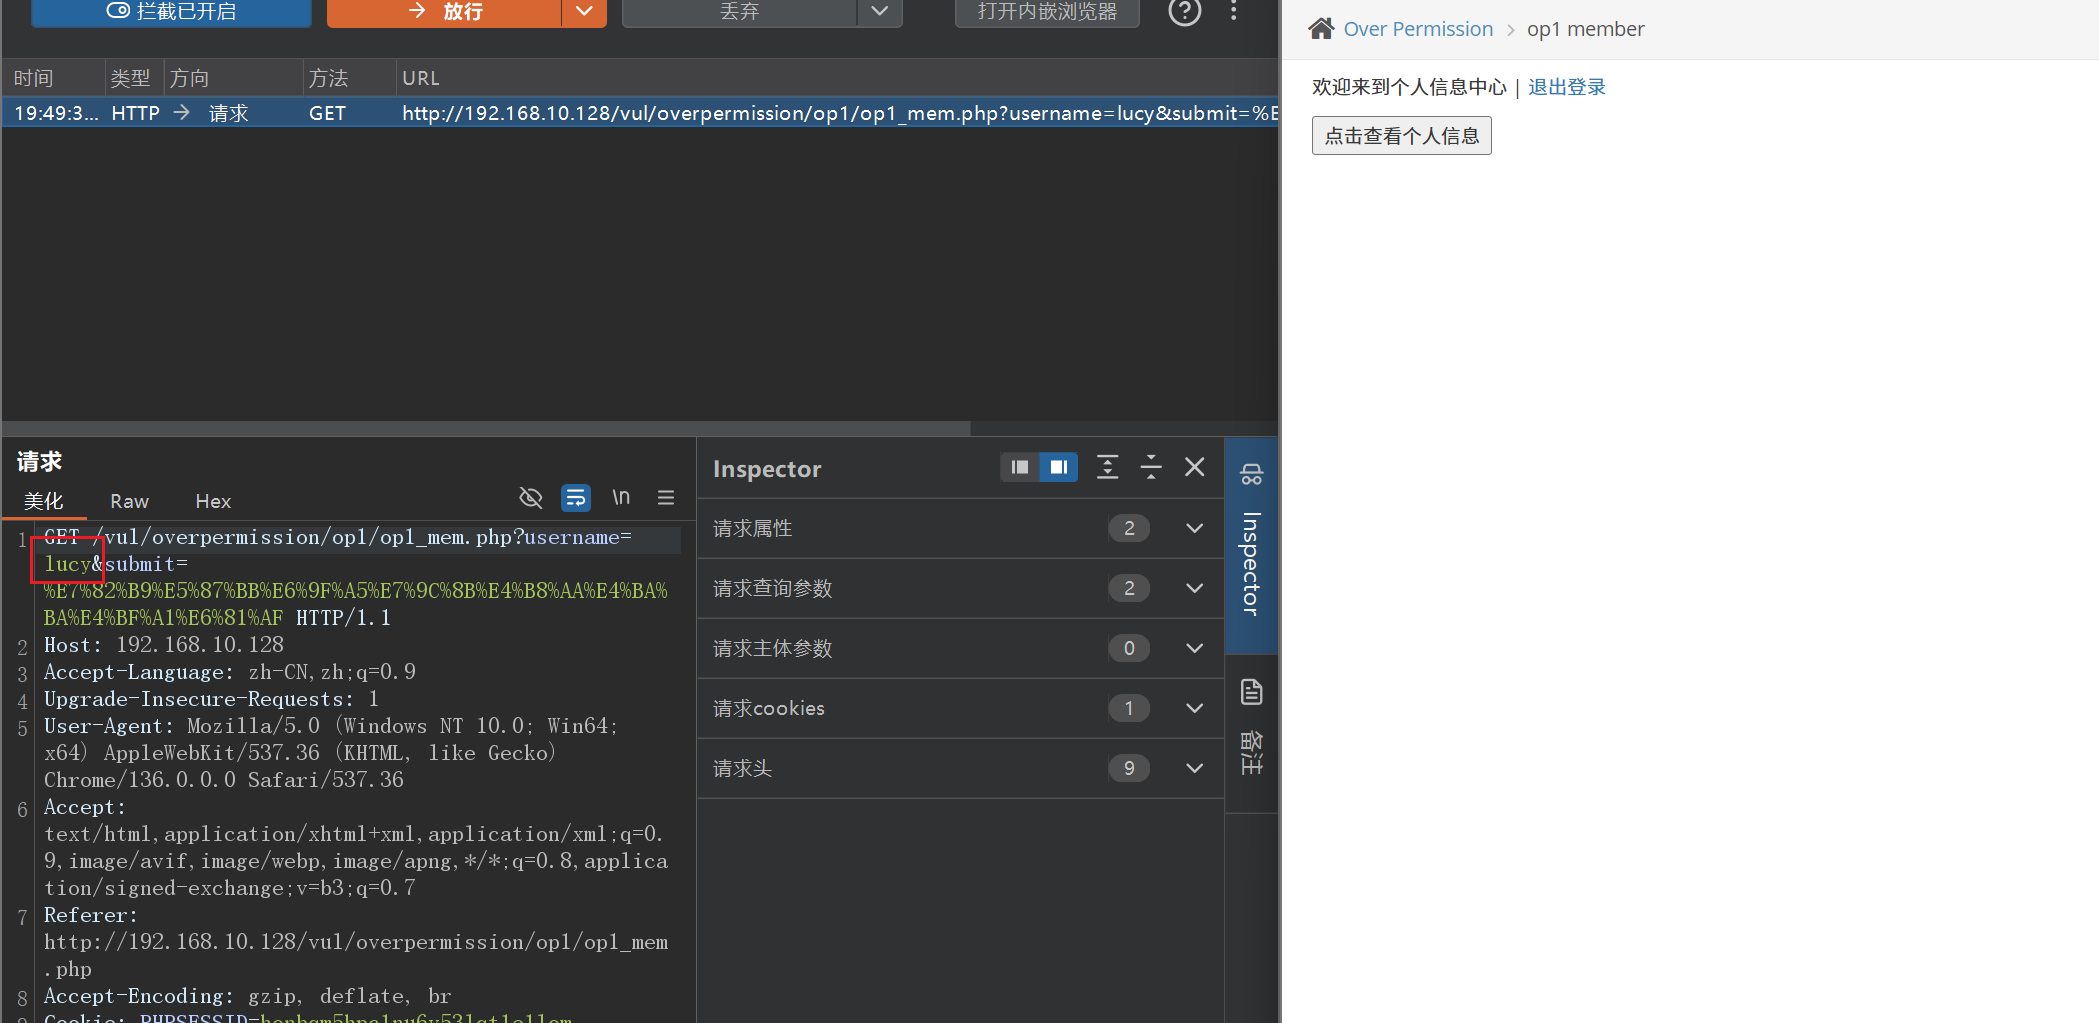This screenshot has height=1023, width=2099.
Task: Expand the 请求属性 section
Action: coord(1194,528)
